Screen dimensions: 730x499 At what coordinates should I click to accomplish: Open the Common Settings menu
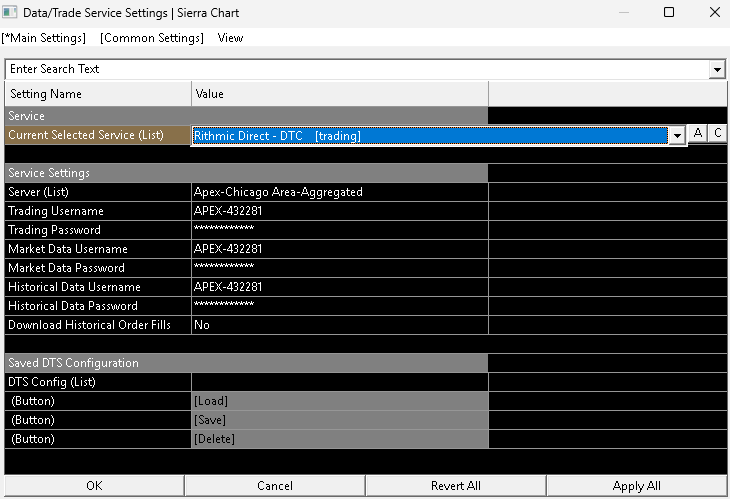(151, 38)
